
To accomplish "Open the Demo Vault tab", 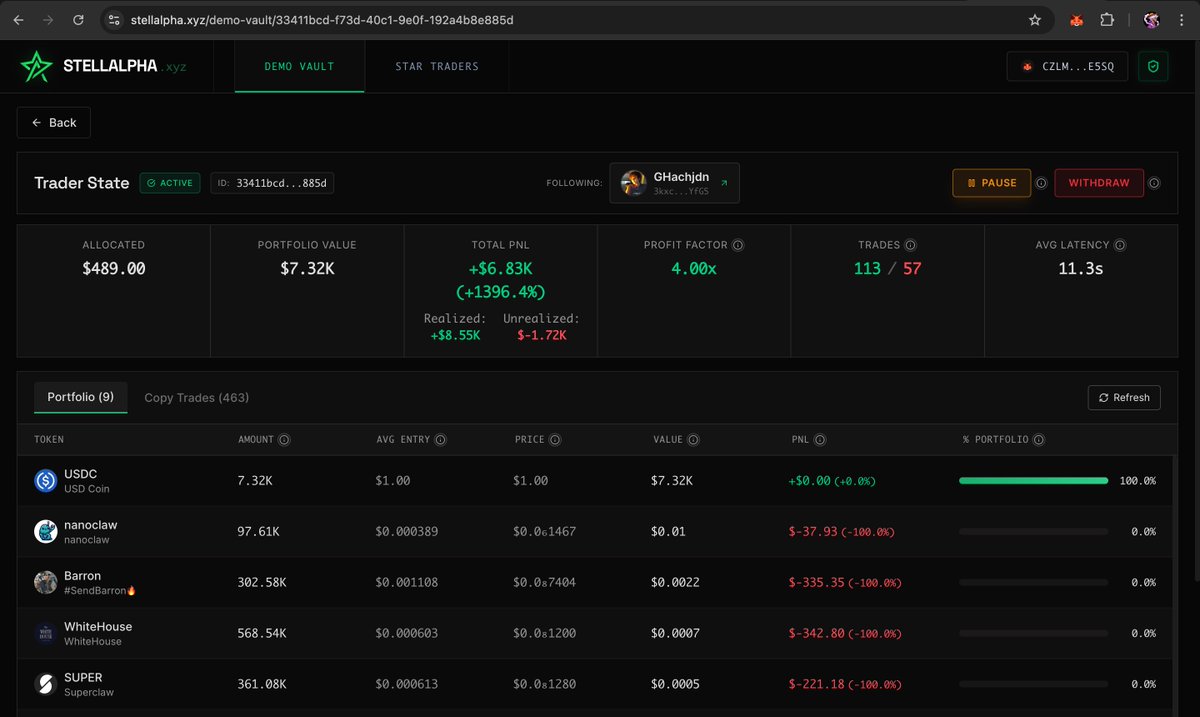I will coord(299,67).
